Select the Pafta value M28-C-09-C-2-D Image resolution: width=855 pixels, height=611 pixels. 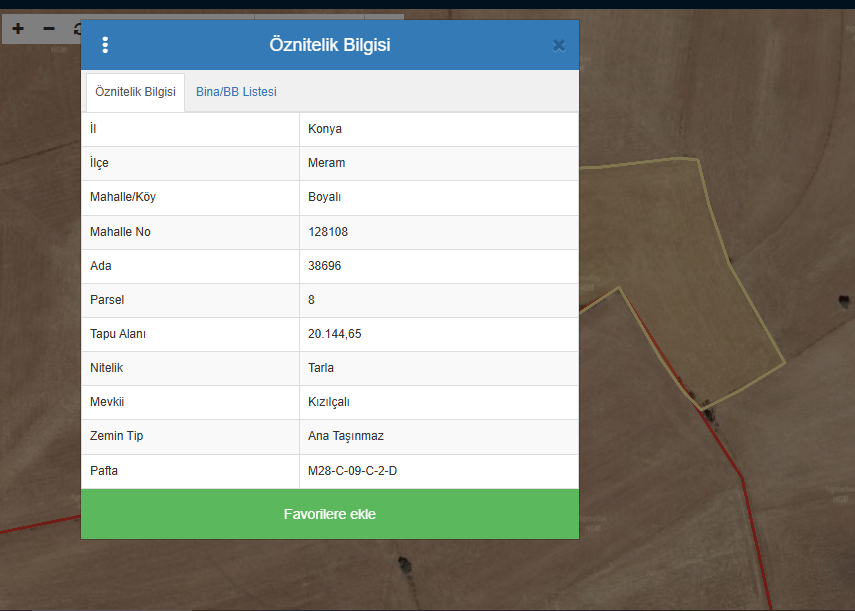tap(352, 470)
